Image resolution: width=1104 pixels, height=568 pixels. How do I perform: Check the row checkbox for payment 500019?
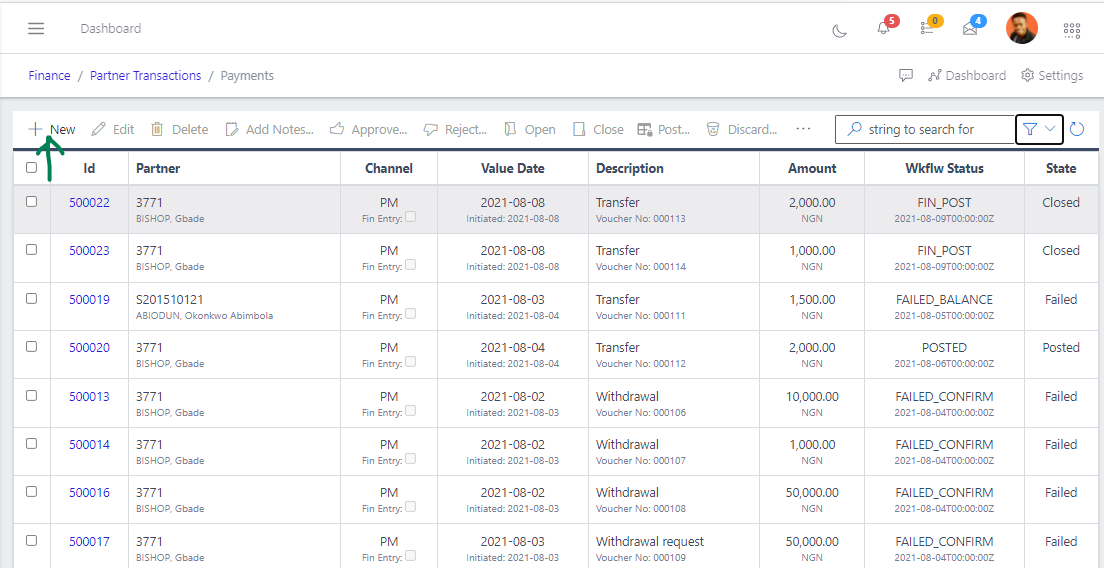point(31,299)
